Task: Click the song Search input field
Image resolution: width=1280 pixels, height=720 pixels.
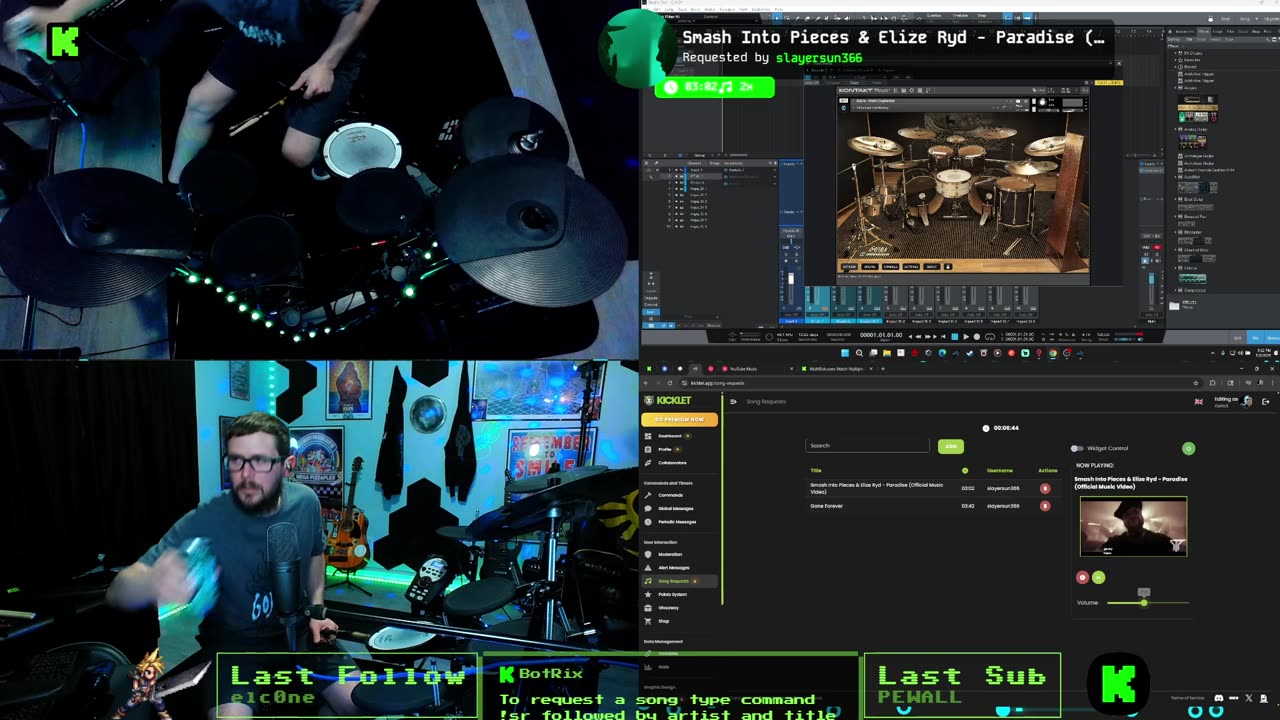Action: point(868,446)
